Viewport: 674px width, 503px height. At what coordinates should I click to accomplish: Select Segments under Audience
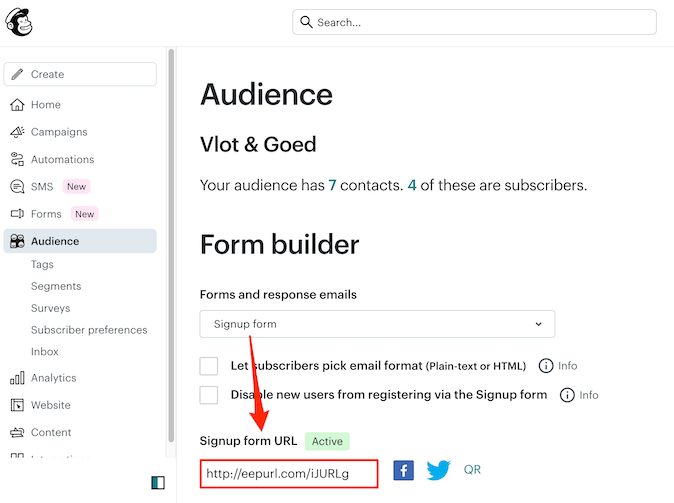tap(56, 286)
